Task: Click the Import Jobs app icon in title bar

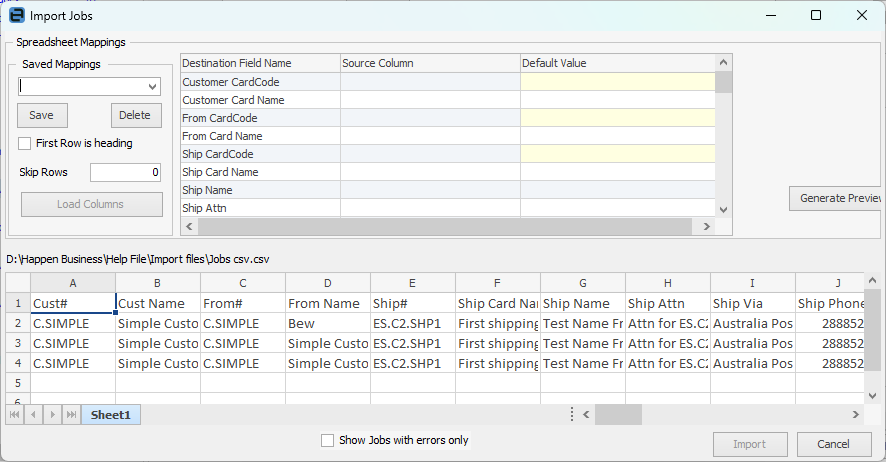Action: pos(17,15)
